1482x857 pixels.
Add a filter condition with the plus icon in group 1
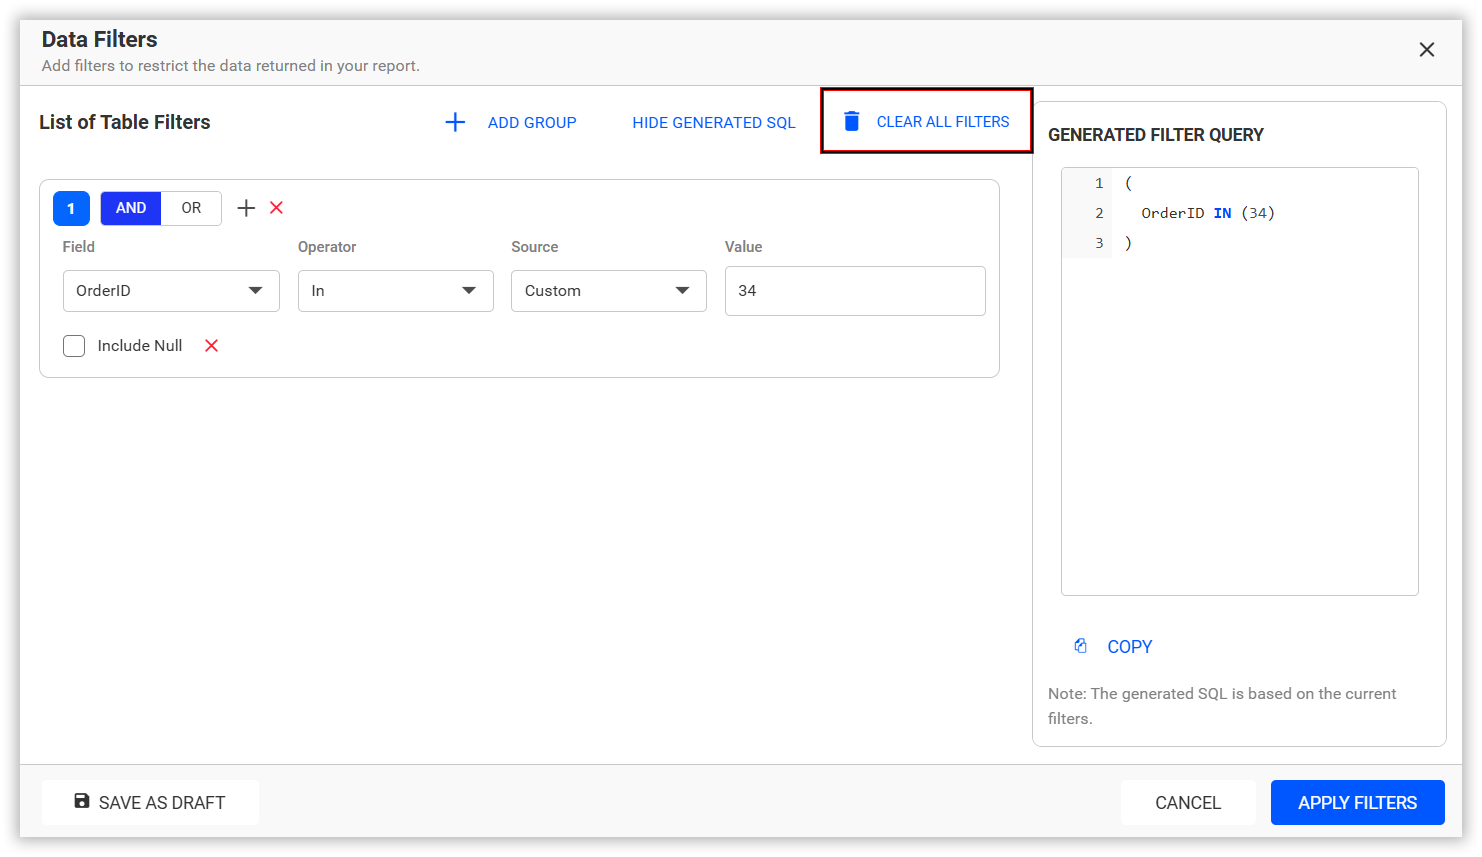click(x=246, y=208)
